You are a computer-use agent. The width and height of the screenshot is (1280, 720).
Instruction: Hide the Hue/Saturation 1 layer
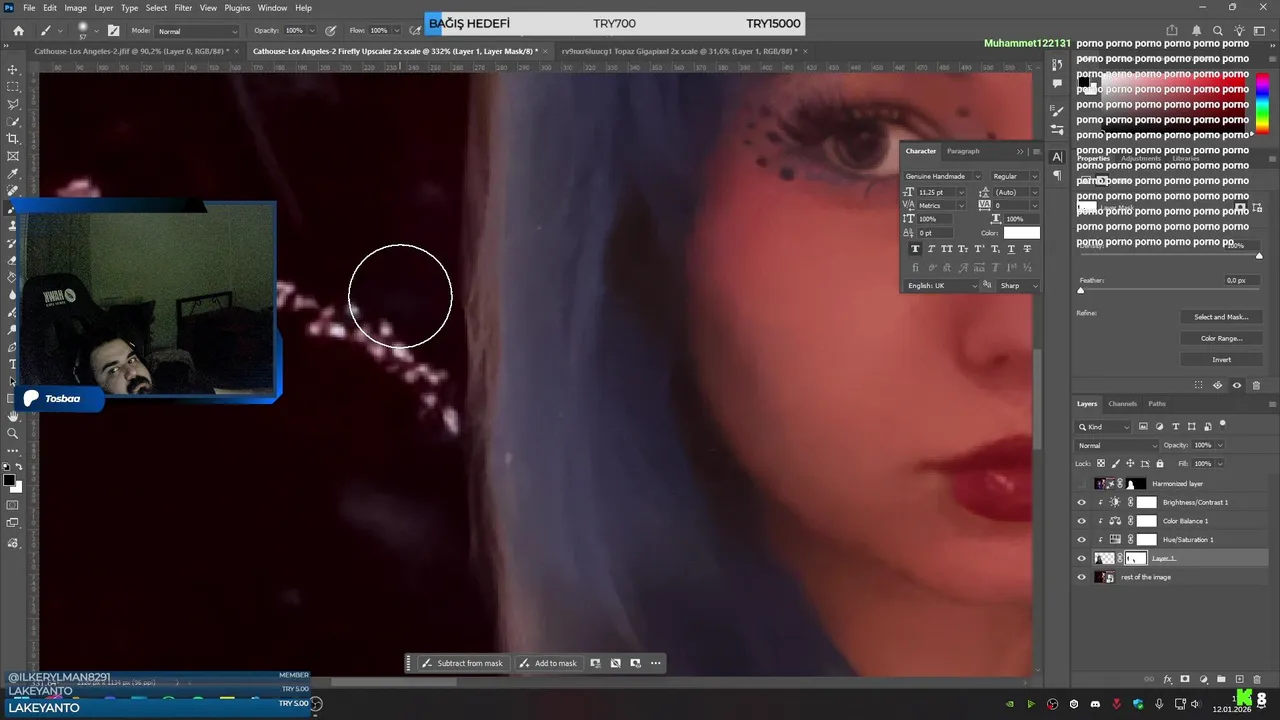click(1081, 540)
